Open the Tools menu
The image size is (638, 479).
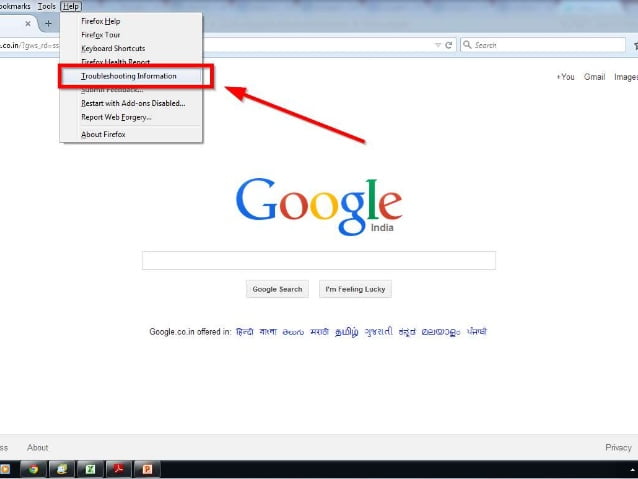46,6
